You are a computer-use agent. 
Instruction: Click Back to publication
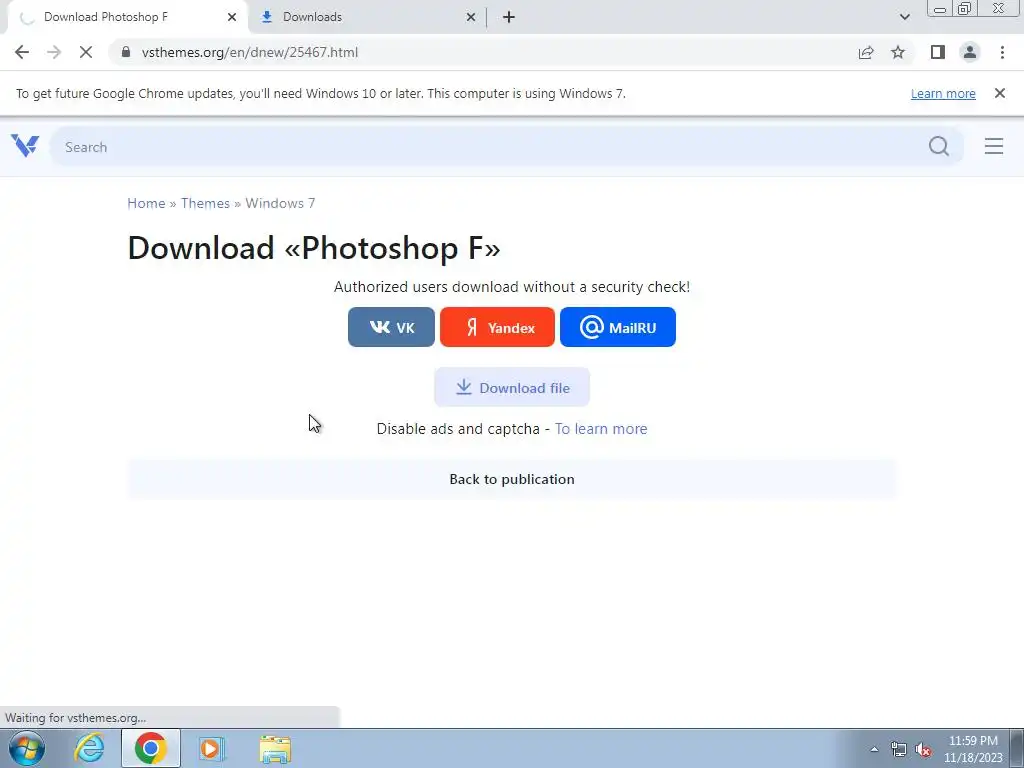tap(512, 479)
